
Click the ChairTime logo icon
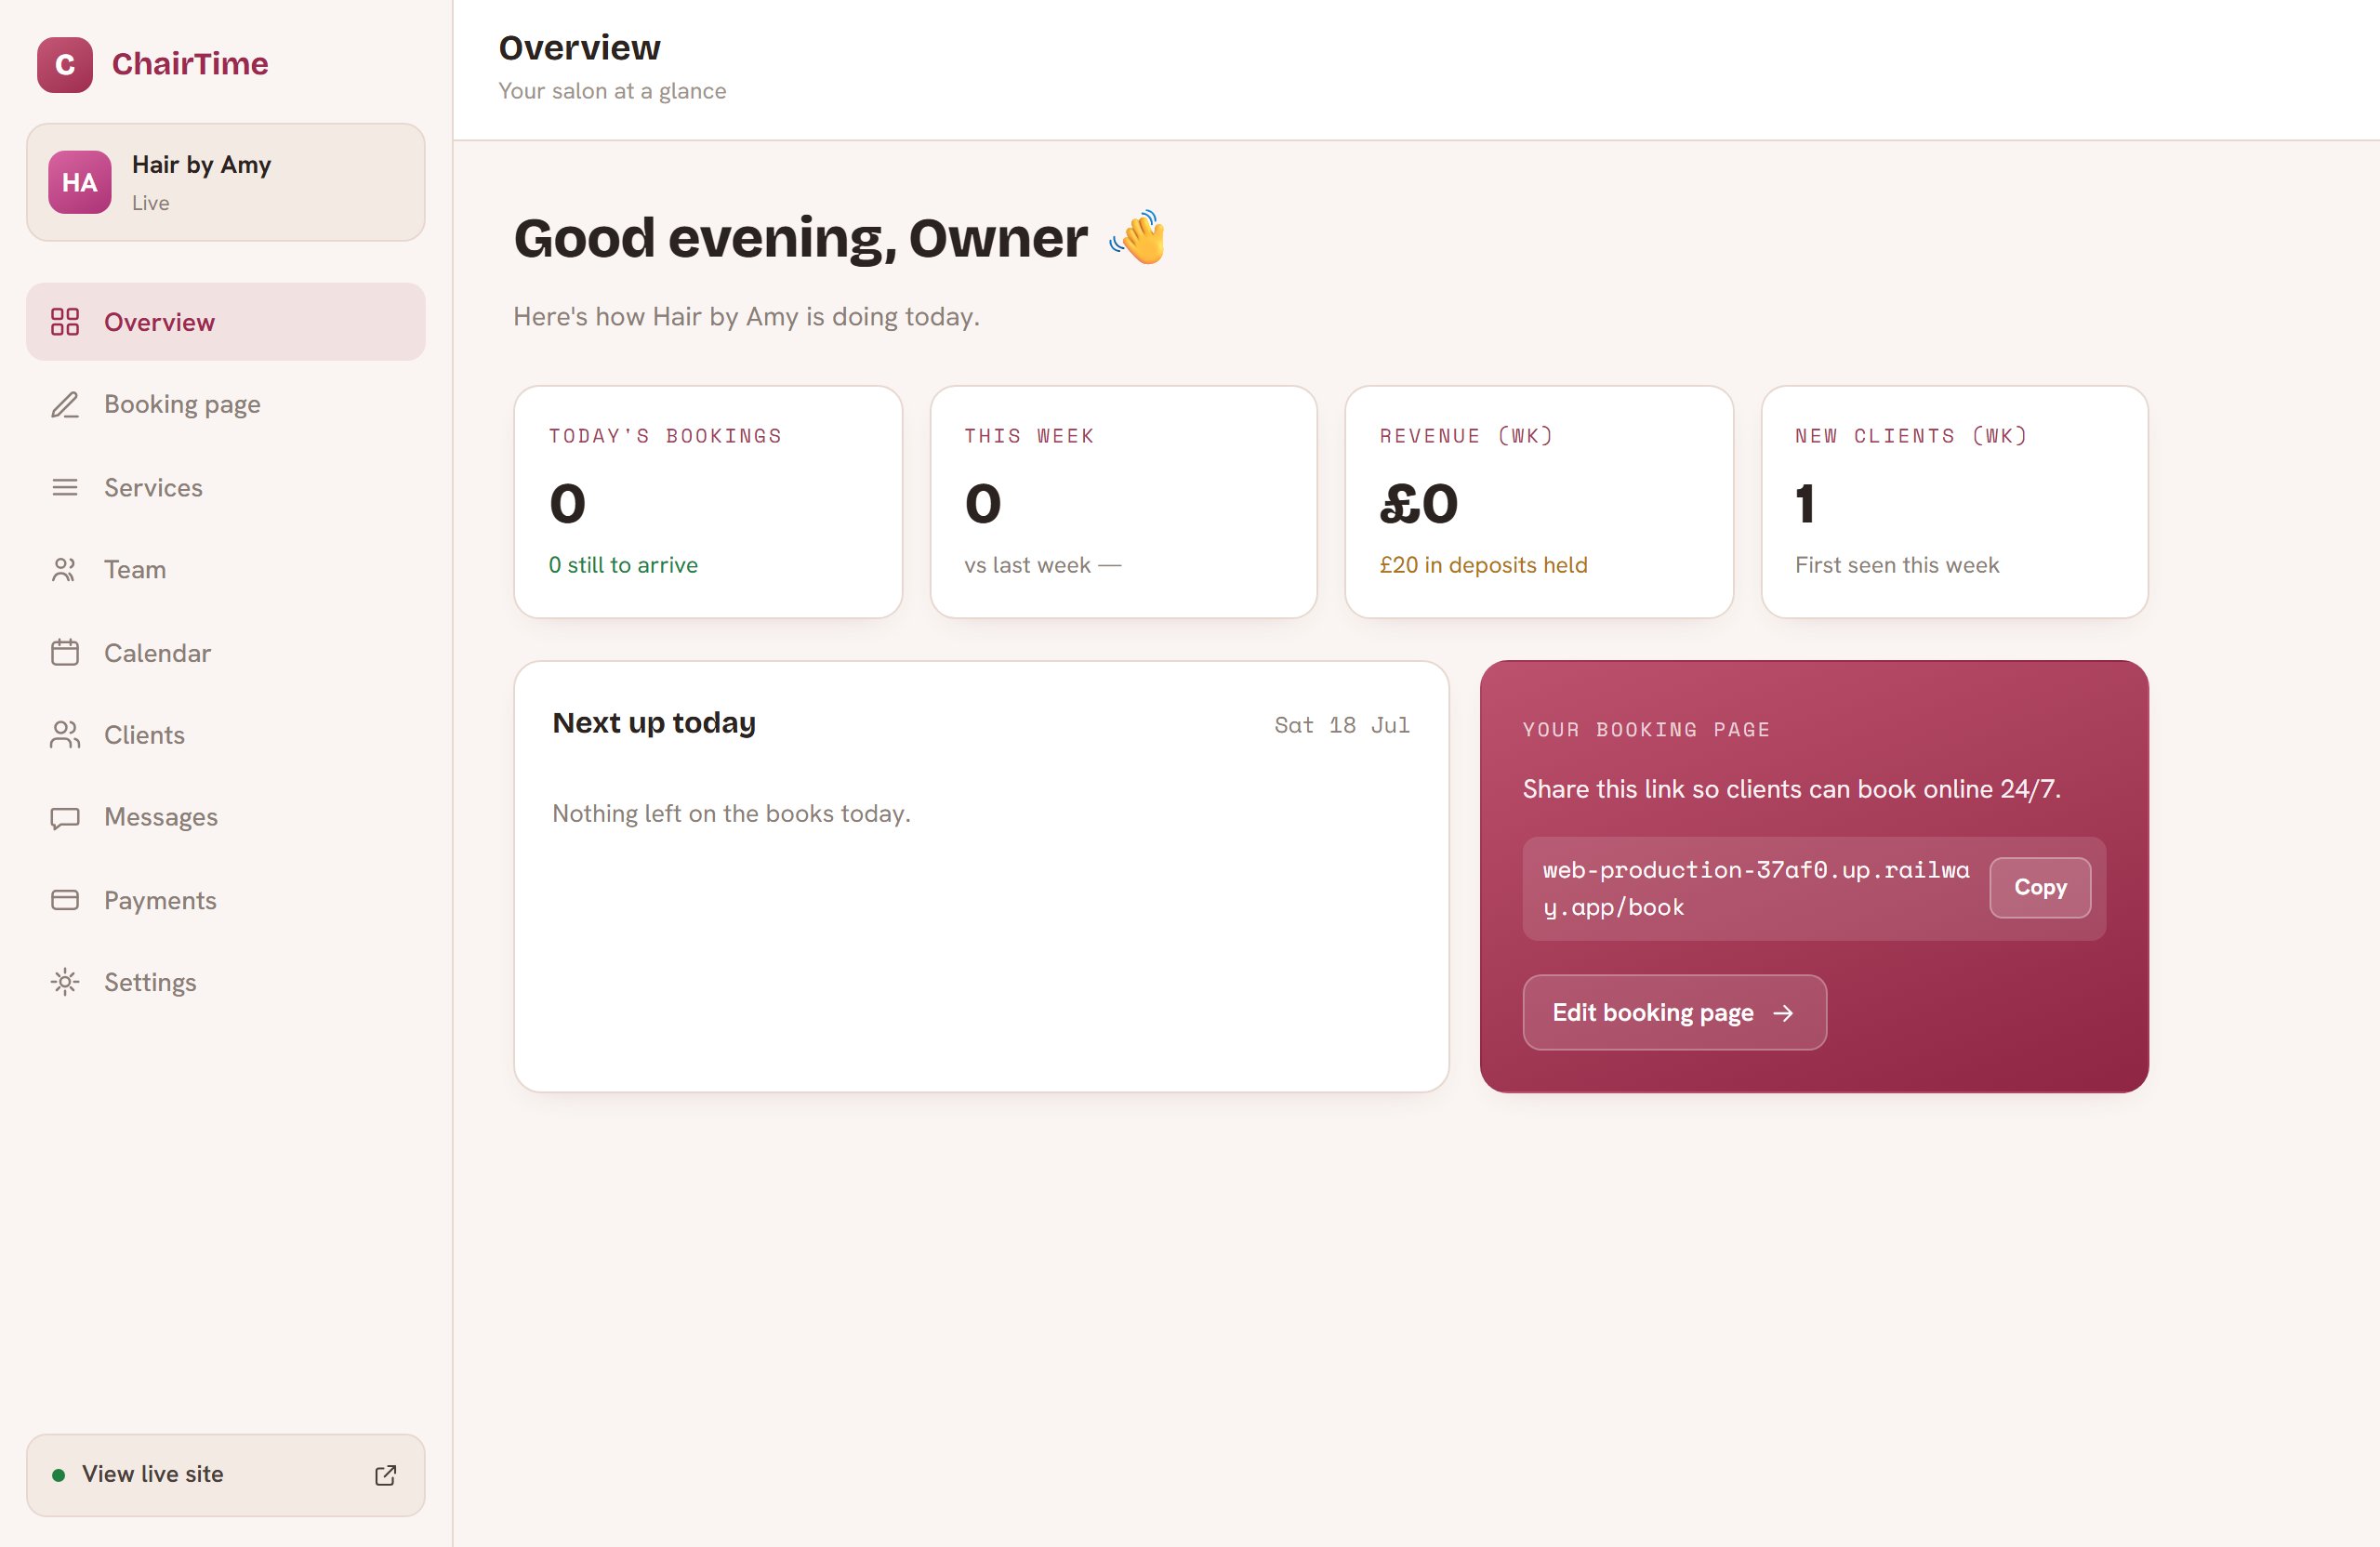click(x=65, y=65)
